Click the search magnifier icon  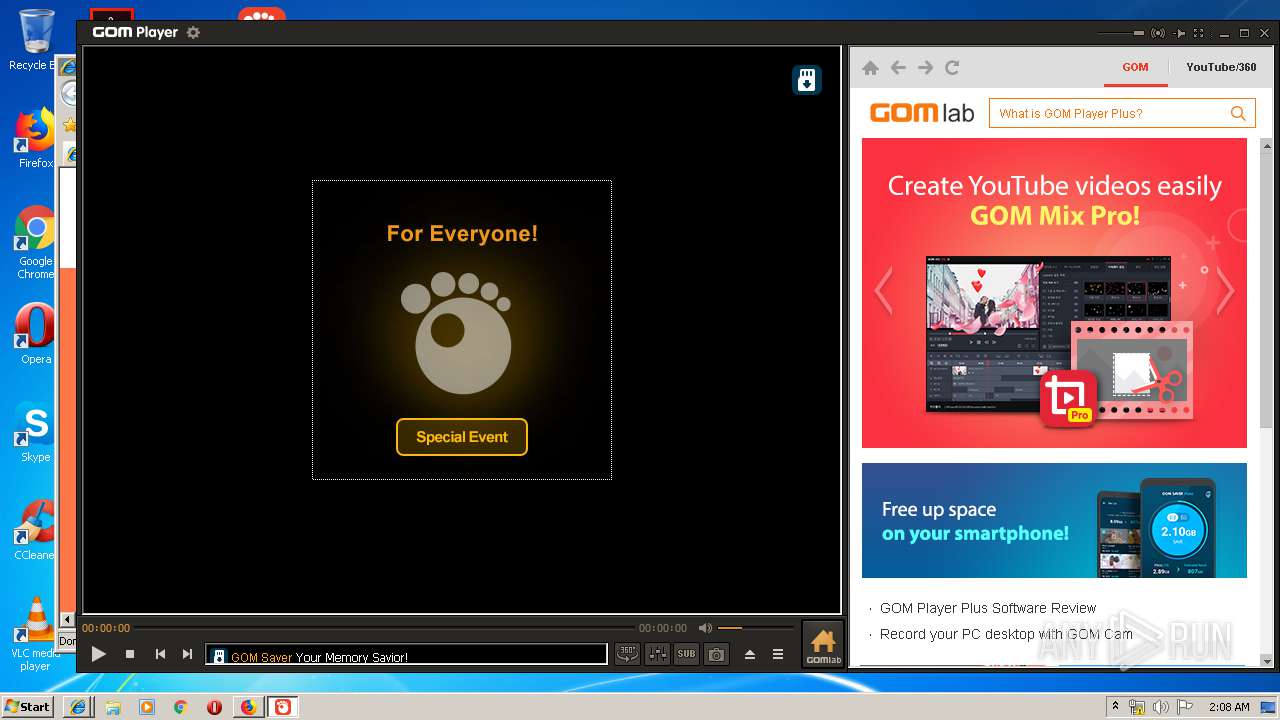coord(1238,113)
